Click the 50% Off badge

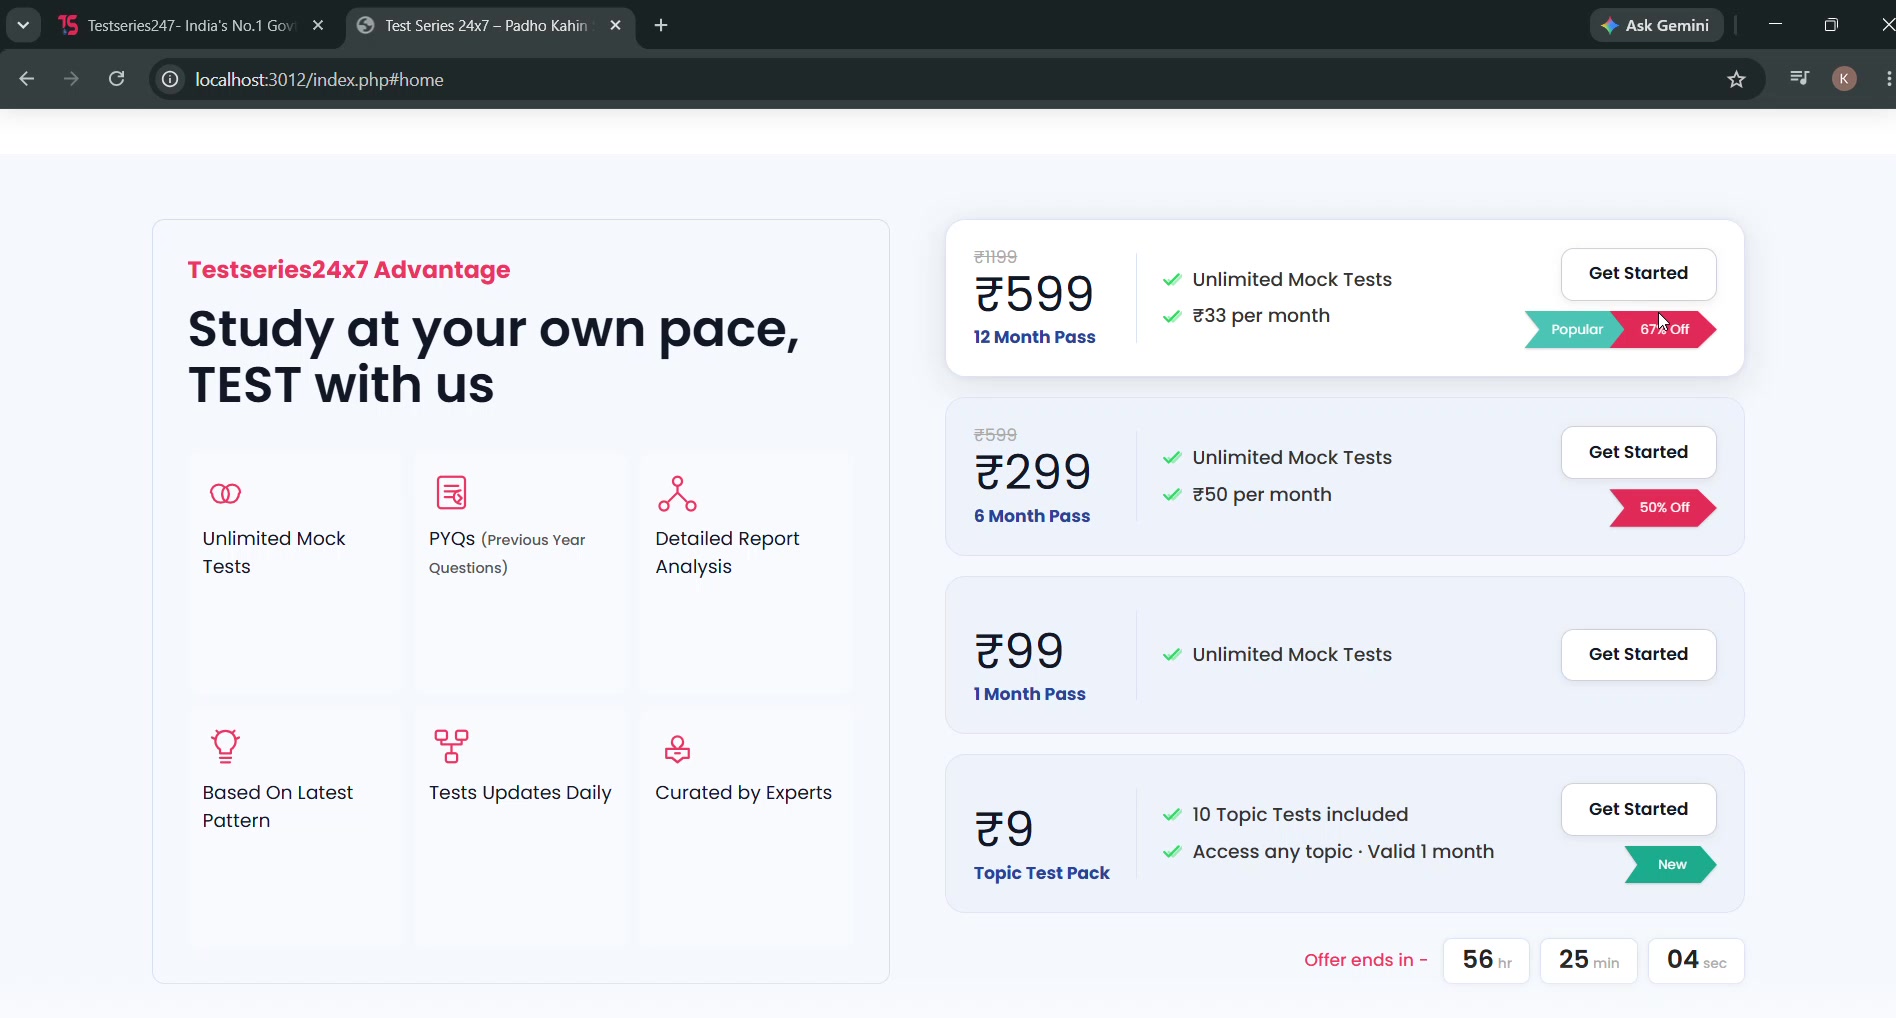1663,507
